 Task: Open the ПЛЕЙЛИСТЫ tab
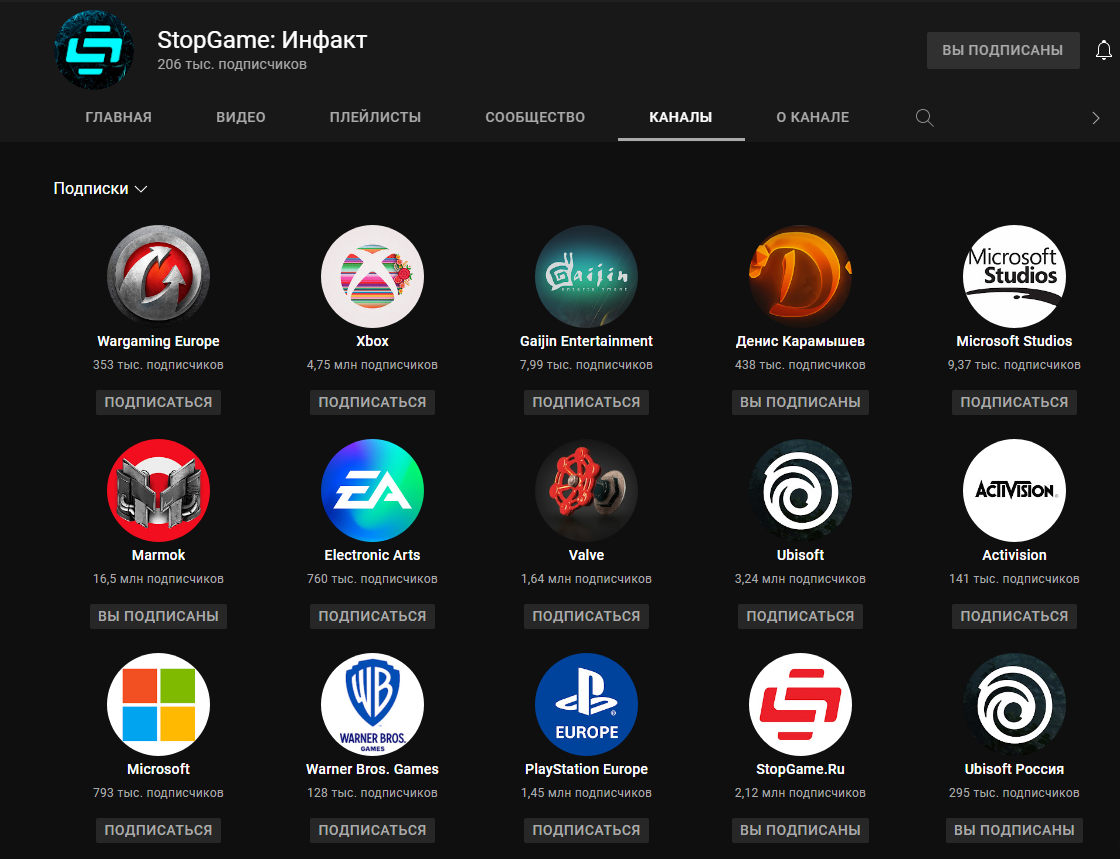click(375, 117)
